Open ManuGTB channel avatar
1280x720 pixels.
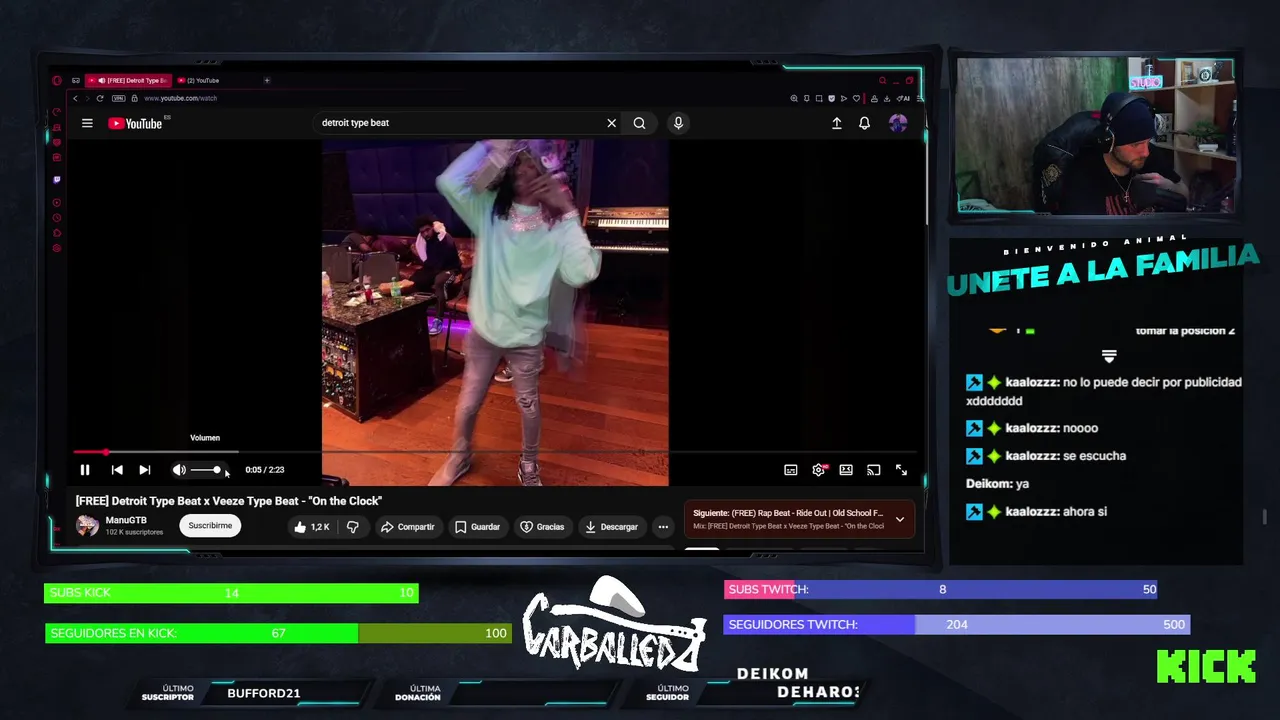pyautogui.click(x=88, y=526)
